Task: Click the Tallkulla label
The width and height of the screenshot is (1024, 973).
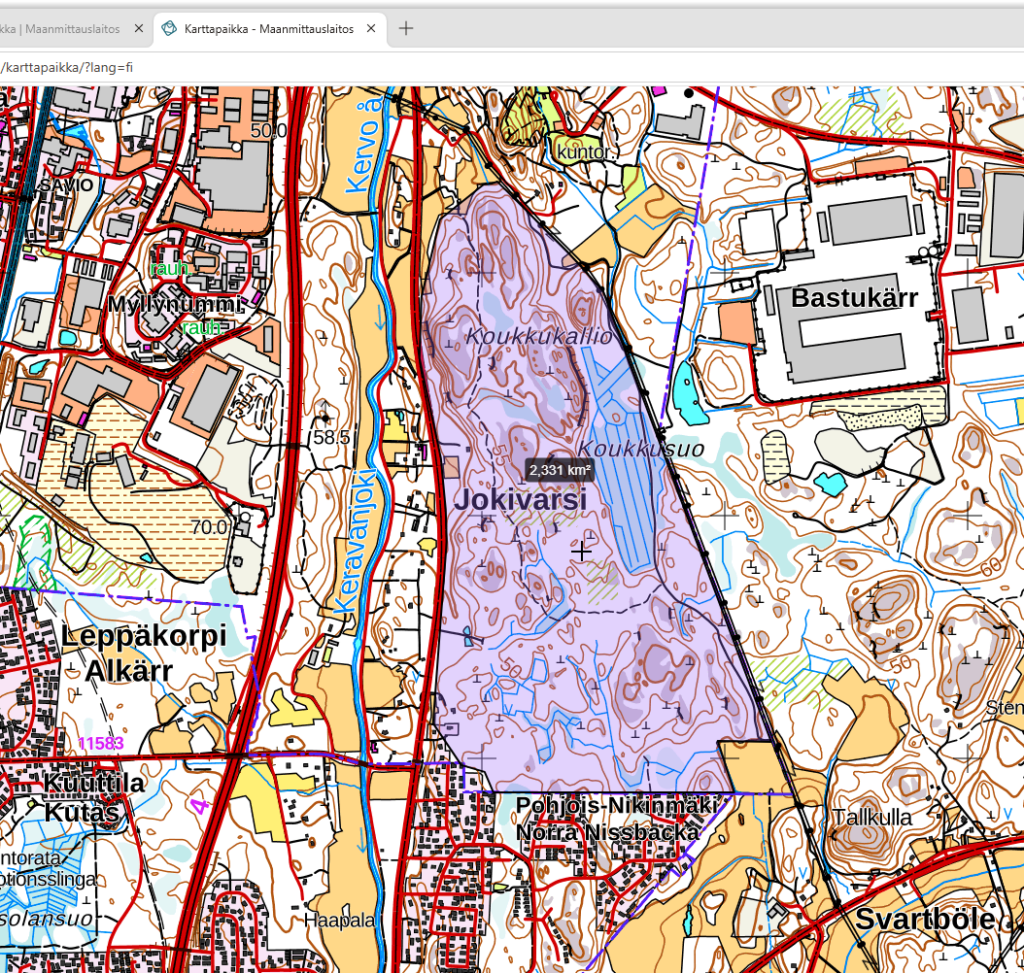Action: click(x=872, y=818)
